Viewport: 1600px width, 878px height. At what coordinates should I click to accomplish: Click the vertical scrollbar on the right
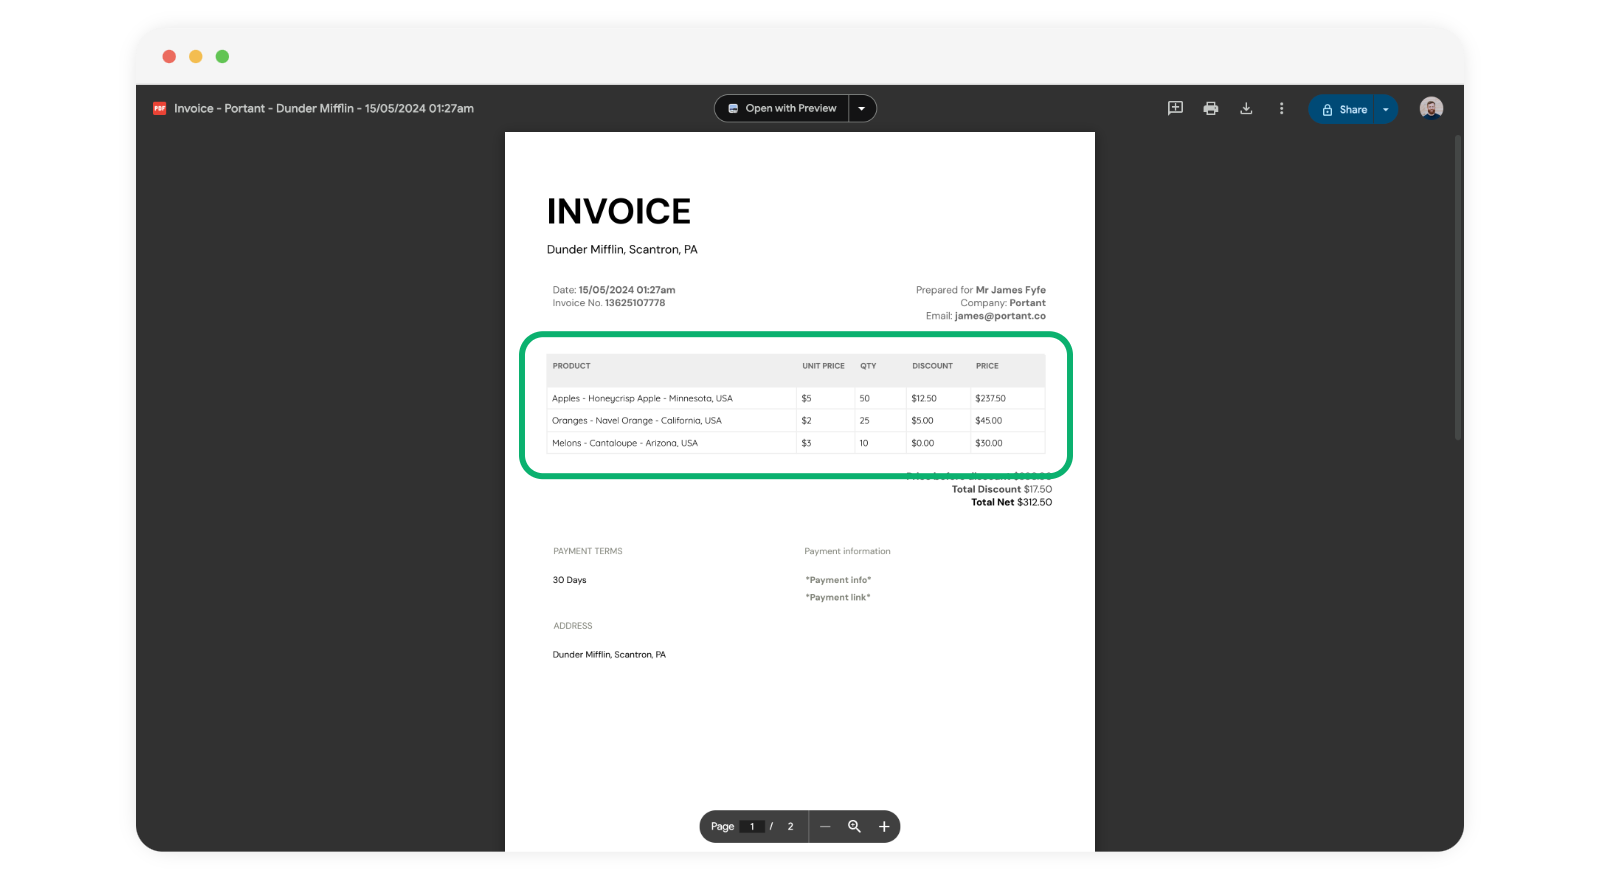tap(1458, 288)
